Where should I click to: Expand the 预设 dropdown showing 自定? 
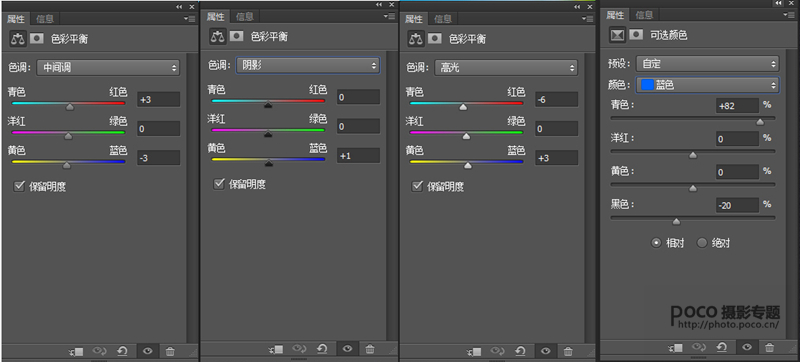point(708,64)
